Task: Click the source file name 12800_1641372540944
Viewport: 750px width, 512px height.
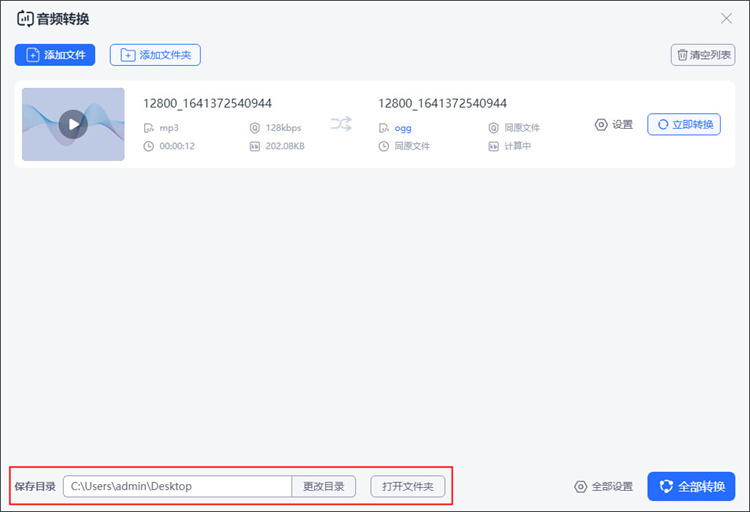Action: click(x=208, y=103)
